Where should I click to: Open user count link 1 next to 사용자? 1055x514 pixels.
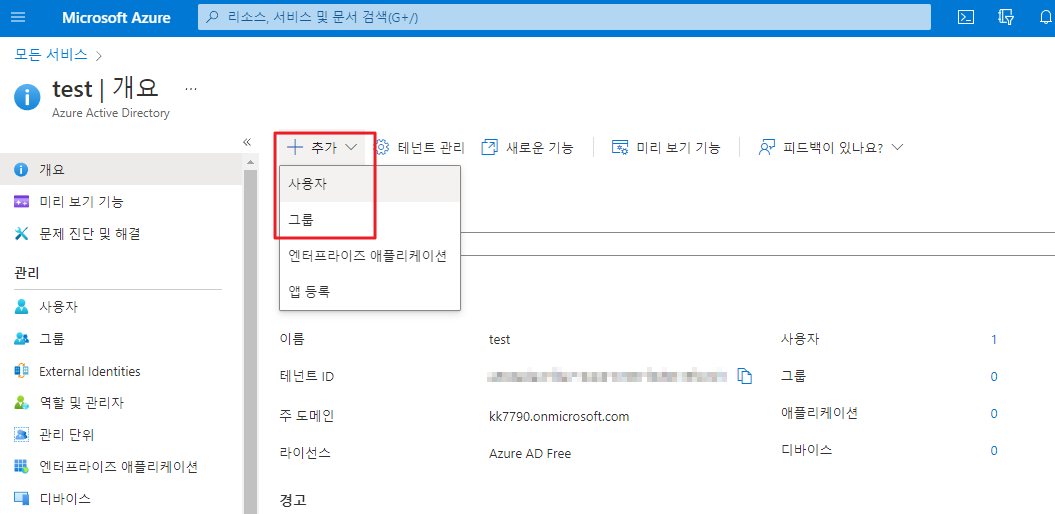pyautogui.click(x=994, y=340)
